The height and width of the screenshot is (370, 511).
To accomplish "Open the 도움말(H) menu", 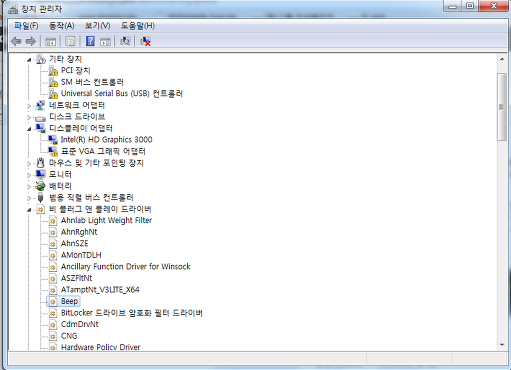I will 138,26.
